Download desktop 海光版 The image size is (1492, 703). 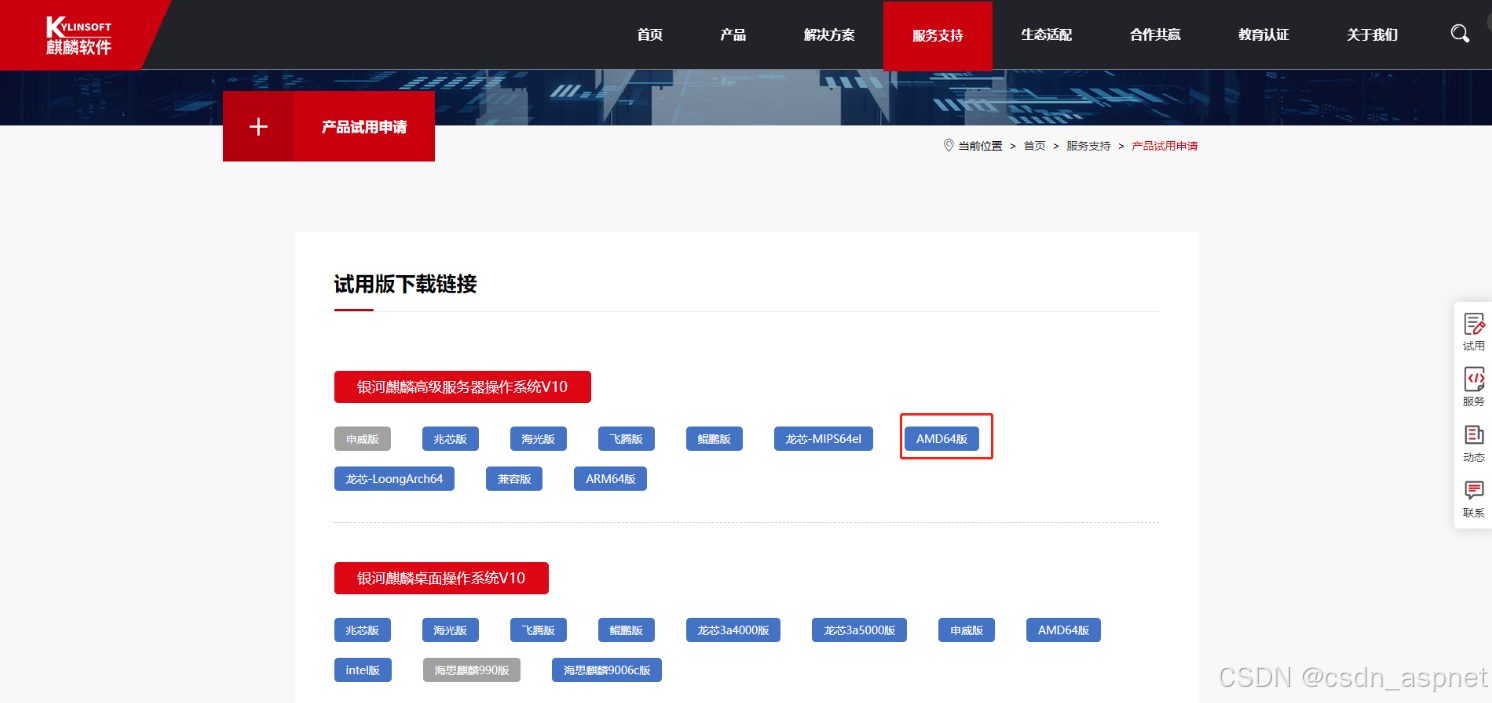pos(450,630)
